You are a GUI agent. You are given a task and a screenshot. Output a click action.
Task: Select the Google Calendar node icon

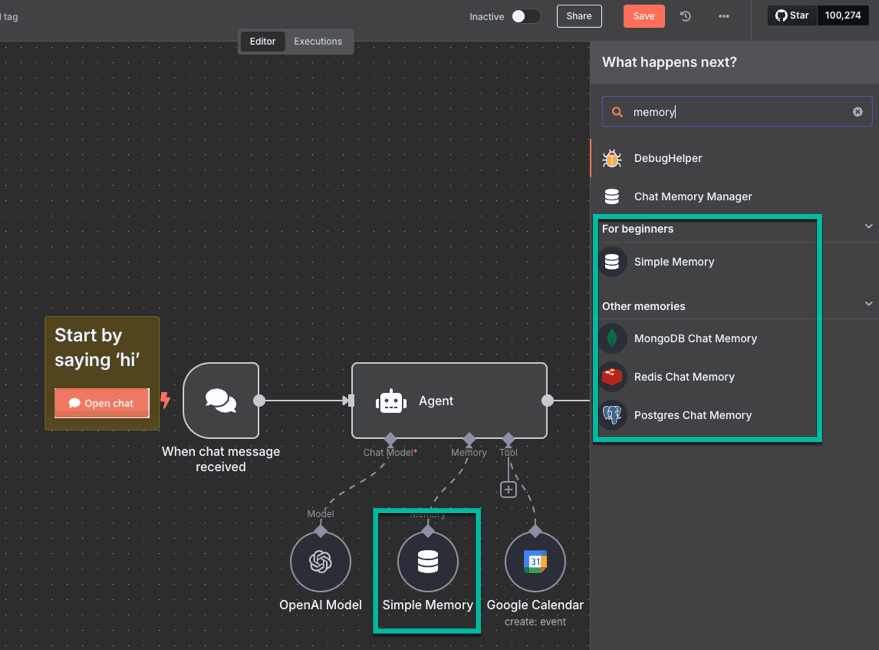[535, 562]
